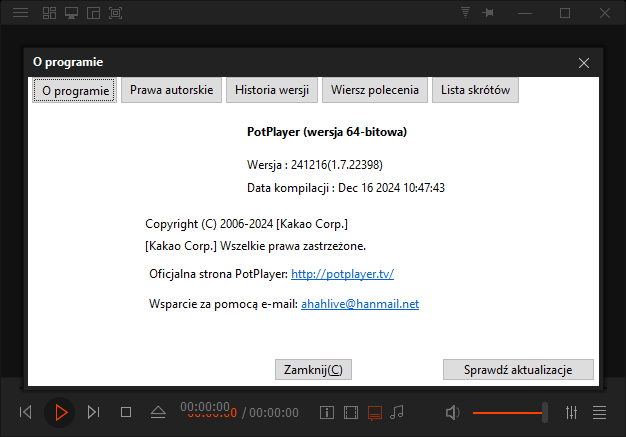Mute audio with the speaker icon
This screenshot has height=437, width=626.
[452, 412]
